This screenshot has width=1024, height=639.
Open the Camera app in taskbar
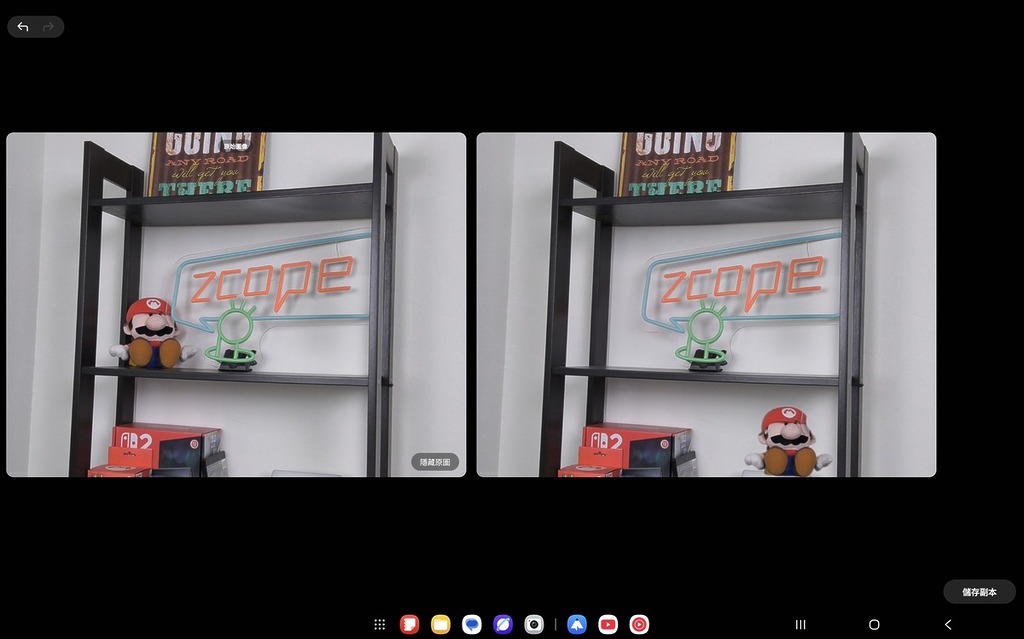[534, 625]
